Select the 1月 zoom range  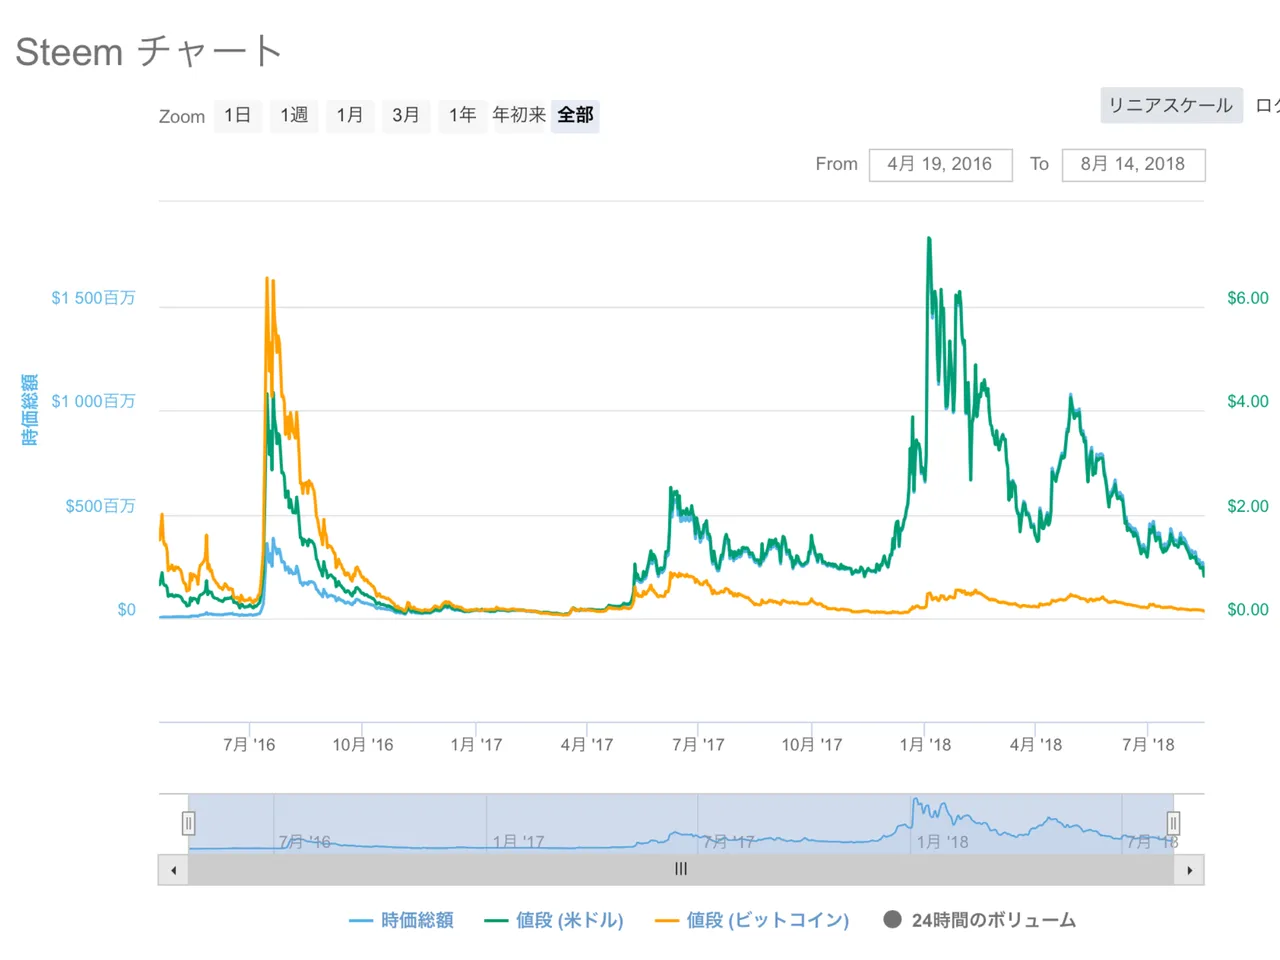pyautogui.click(x=350, y=116)
